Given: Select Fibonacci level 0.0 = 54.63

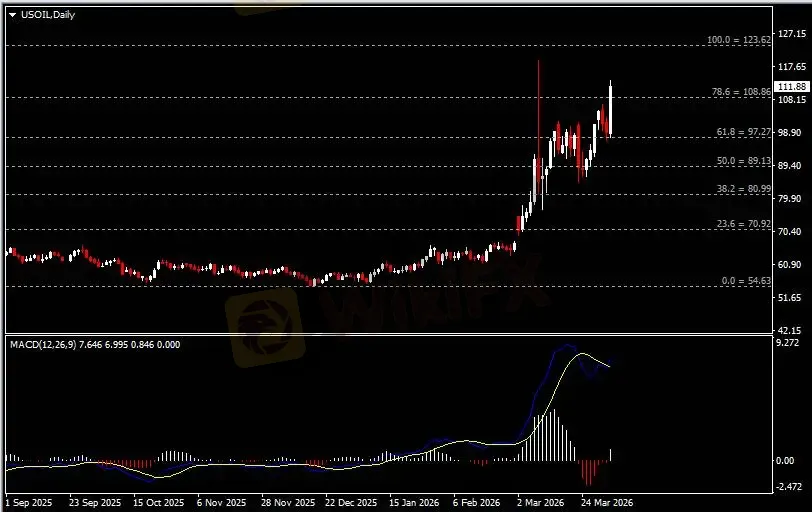Looking at the screenshot, I should click(746, 281).
